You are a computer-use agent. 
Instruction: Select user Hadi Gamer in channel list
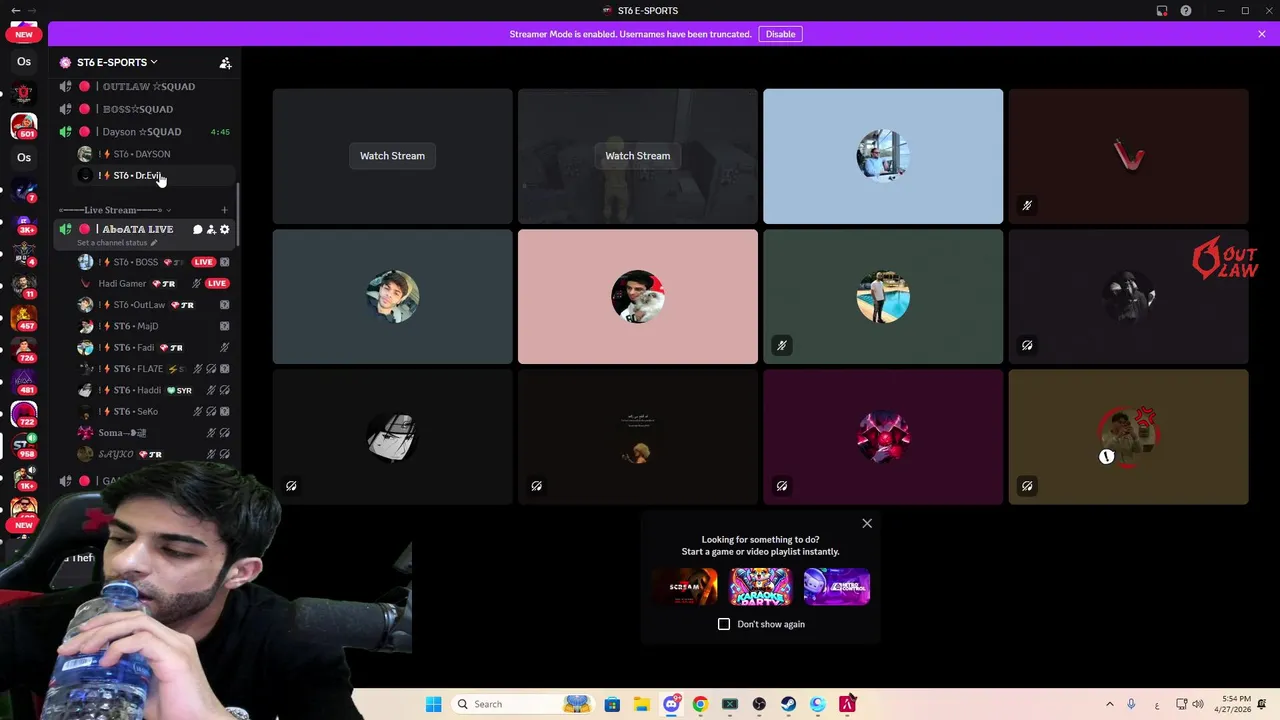pos(122,283)
